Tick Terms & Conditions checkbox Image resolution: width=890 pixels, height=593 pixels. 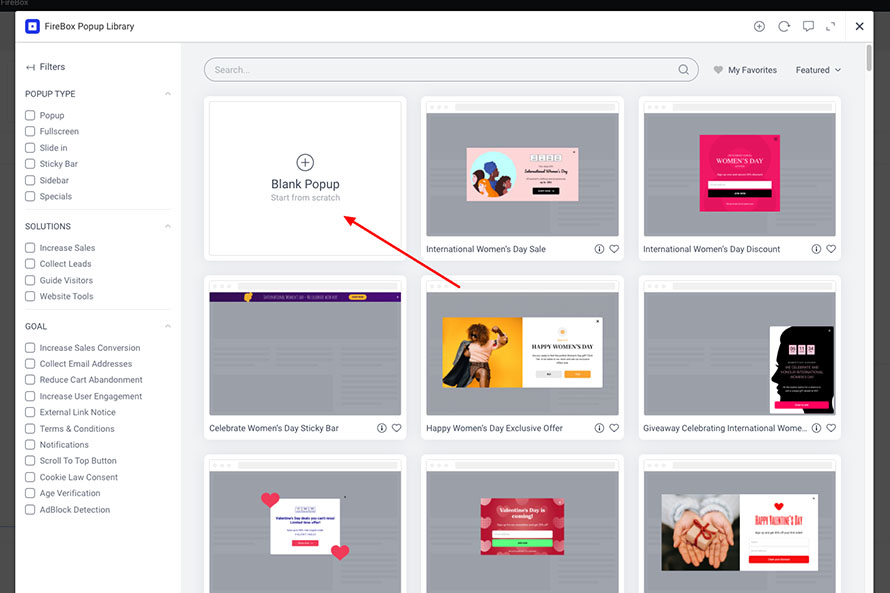click(30, 428)
